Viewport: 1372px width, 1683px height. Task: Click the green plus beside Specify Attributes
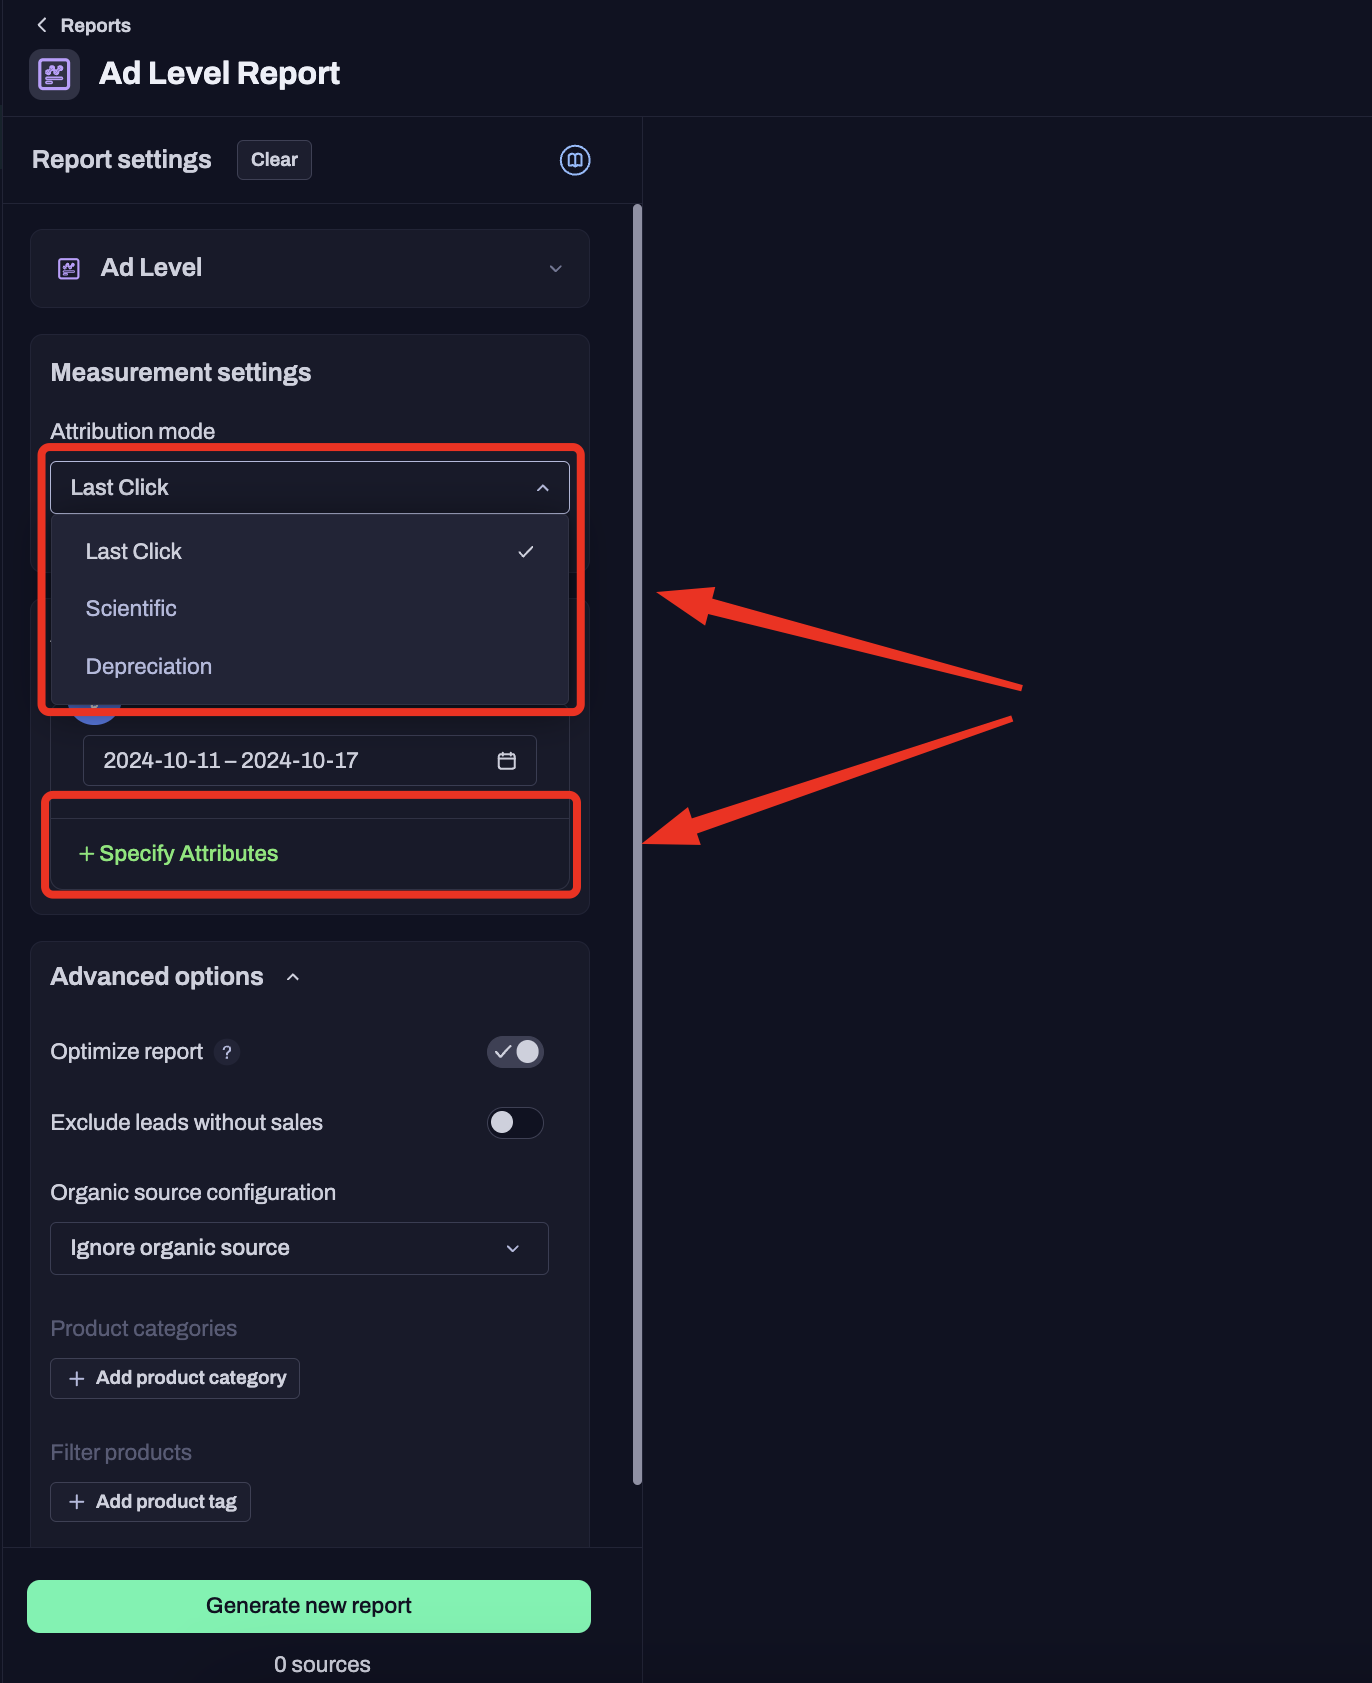87,853
